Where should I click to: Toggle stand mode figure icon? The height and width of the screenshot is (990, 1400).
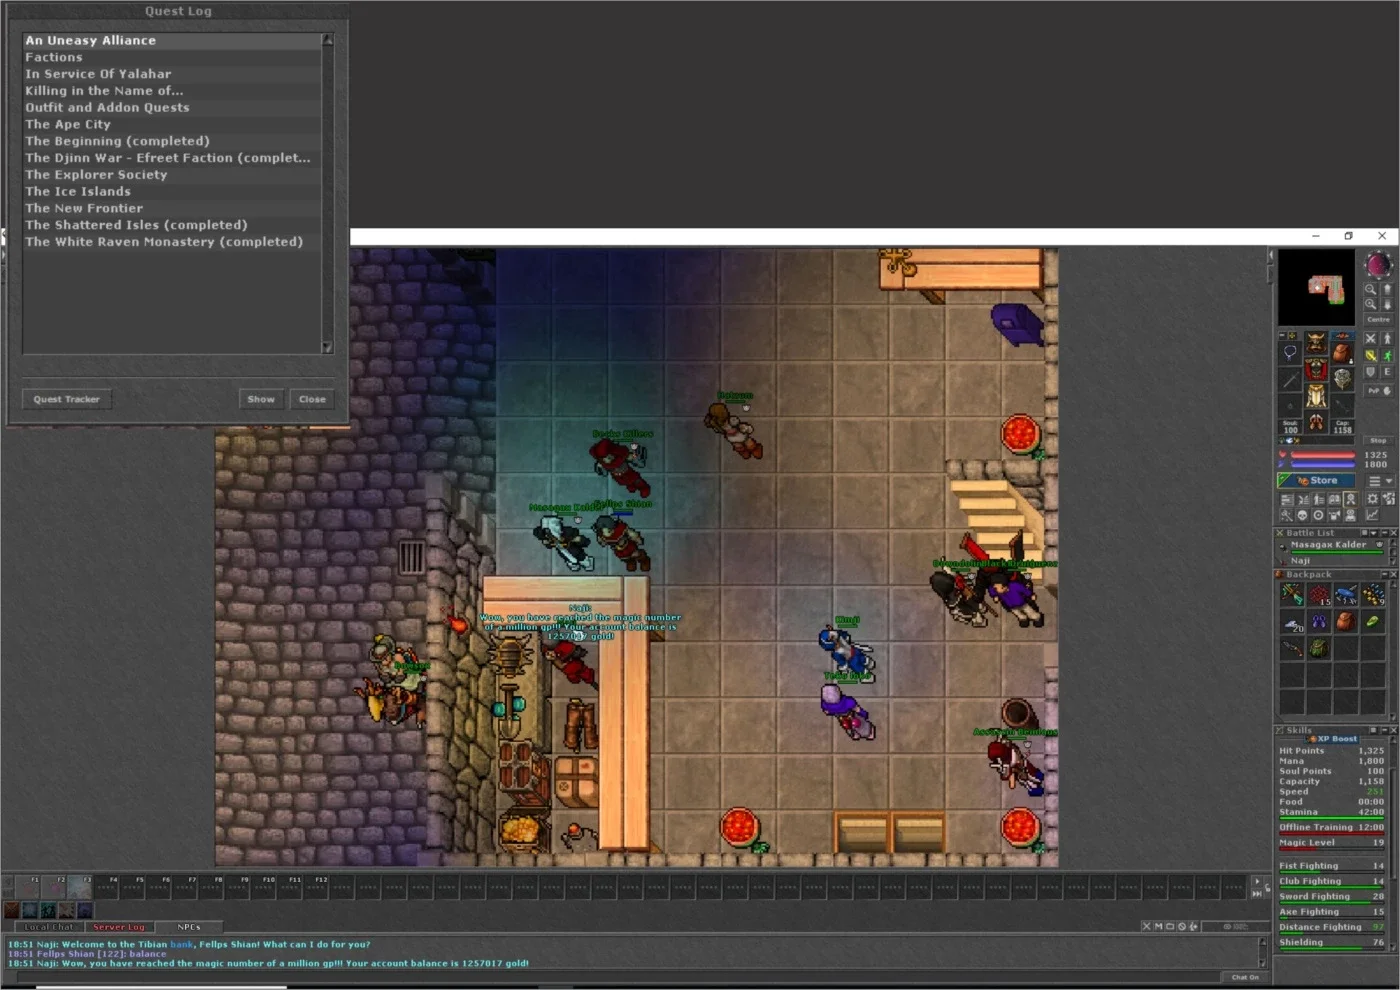(1387, 338)
